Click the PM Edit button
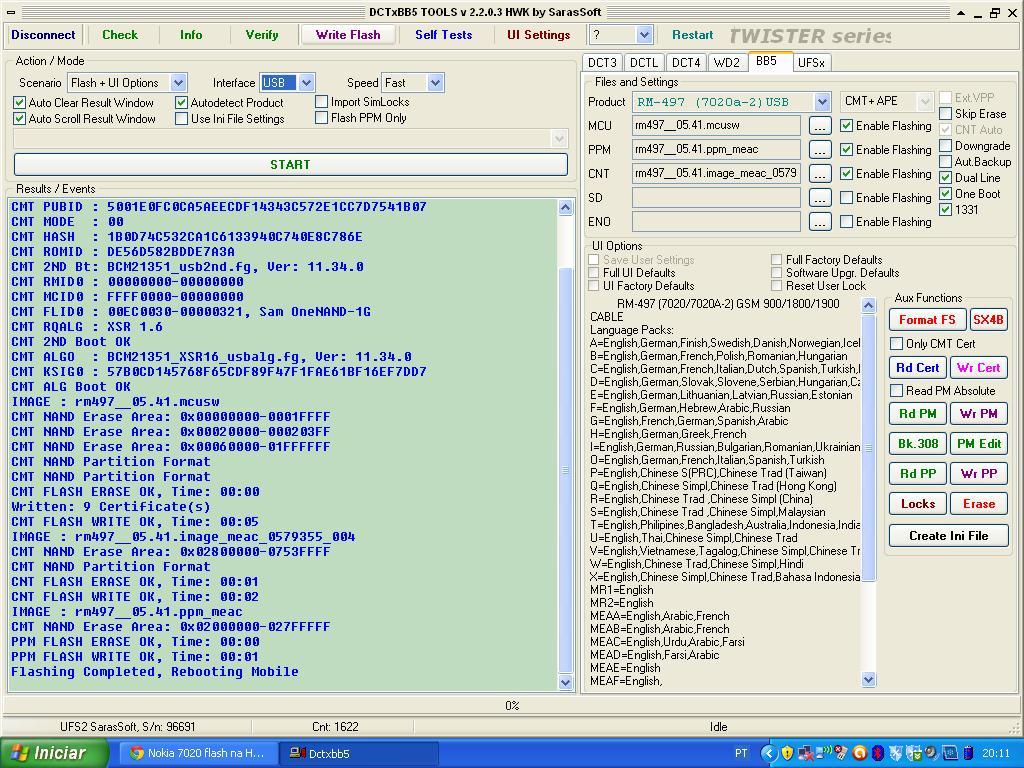The image size is (1024, 768). click(979, 444)
